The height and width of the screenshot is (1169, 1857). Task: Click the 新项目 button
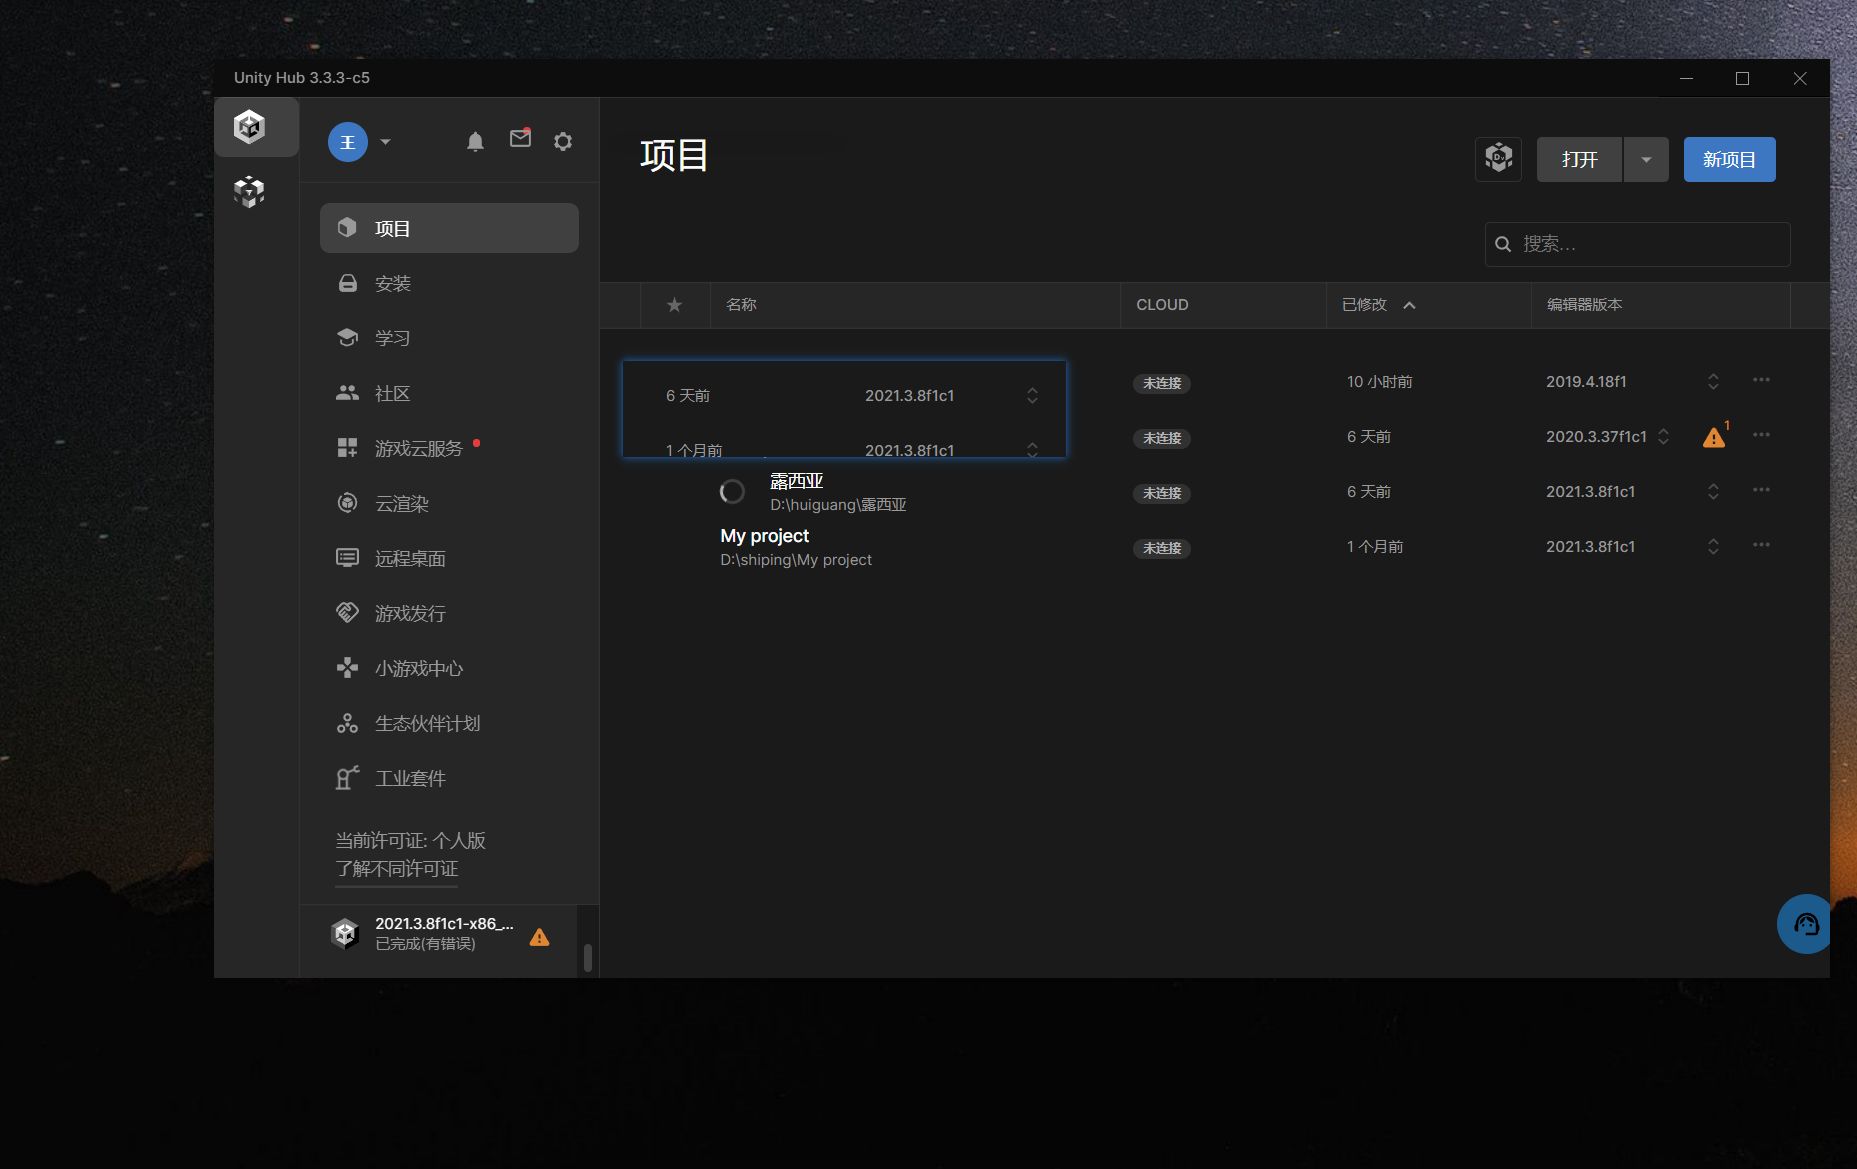pyautogui.click(x=1729, y=159)
